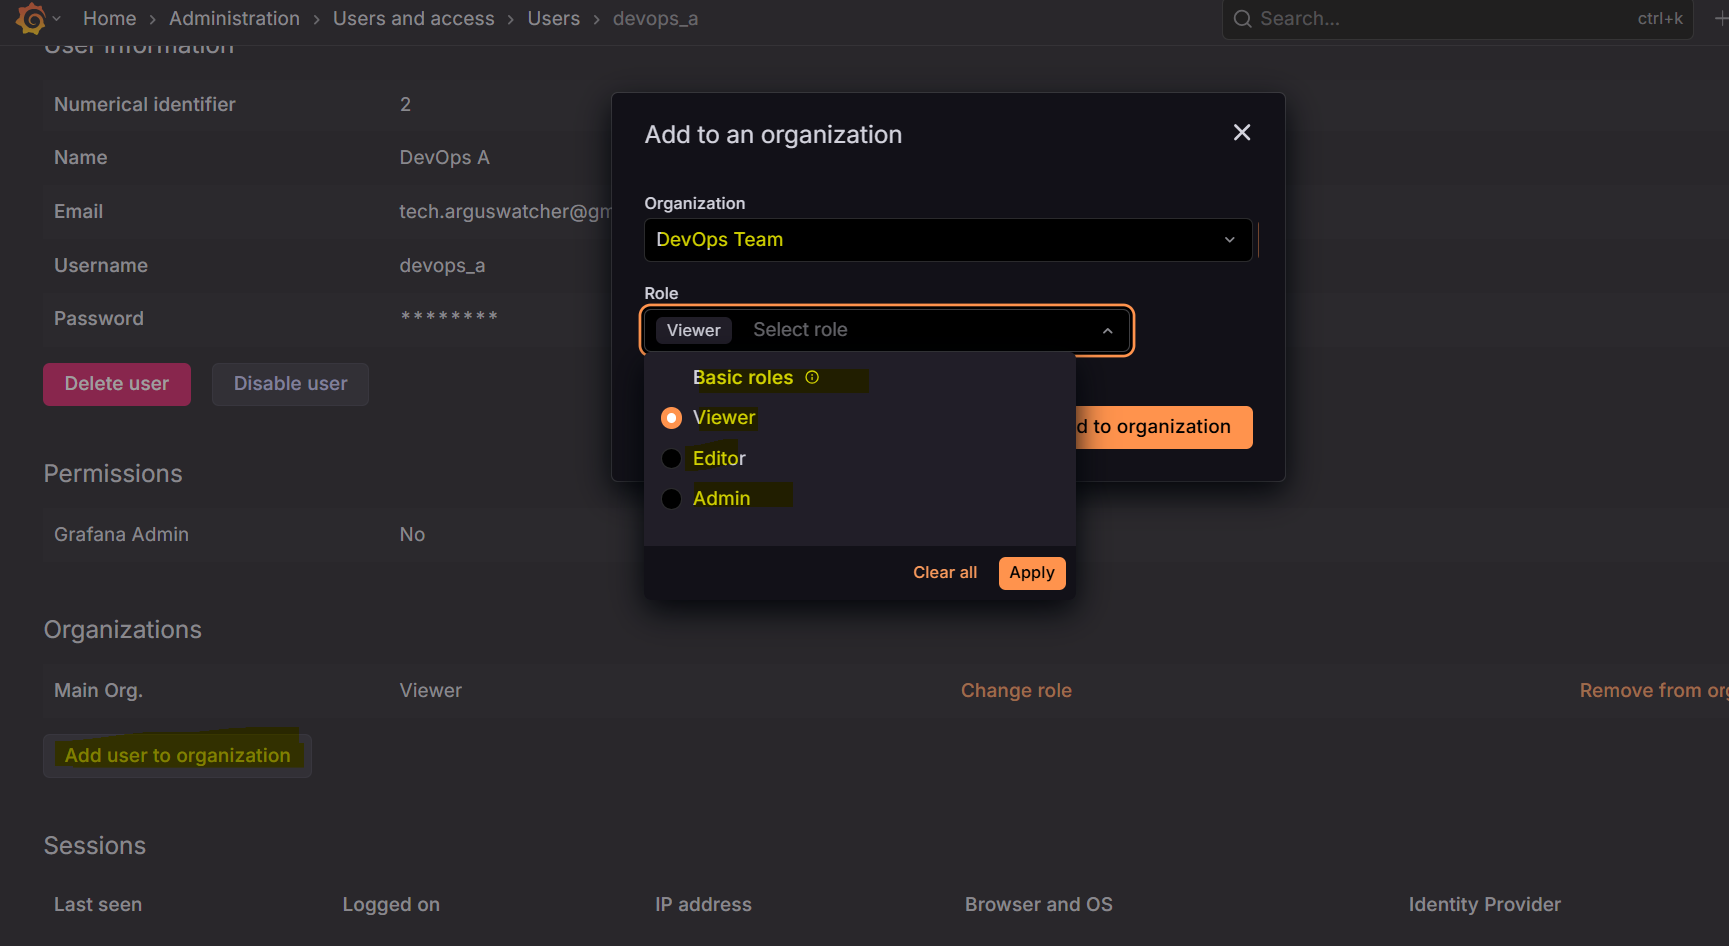Click the Name value DevOps A
The height and width of the screenshot is (946, 1729).
coord(445,158)
